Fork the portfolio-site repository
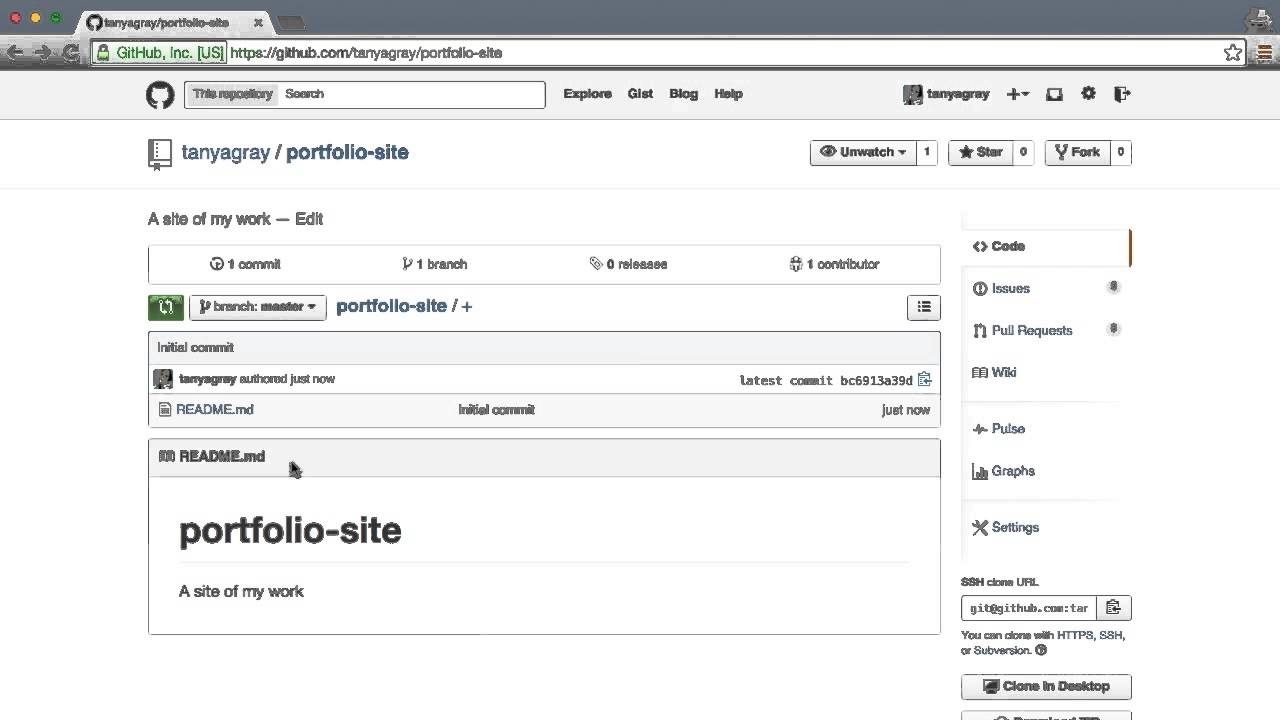Viewport: 1280px width, 720px height. (x=1077, y=152)
